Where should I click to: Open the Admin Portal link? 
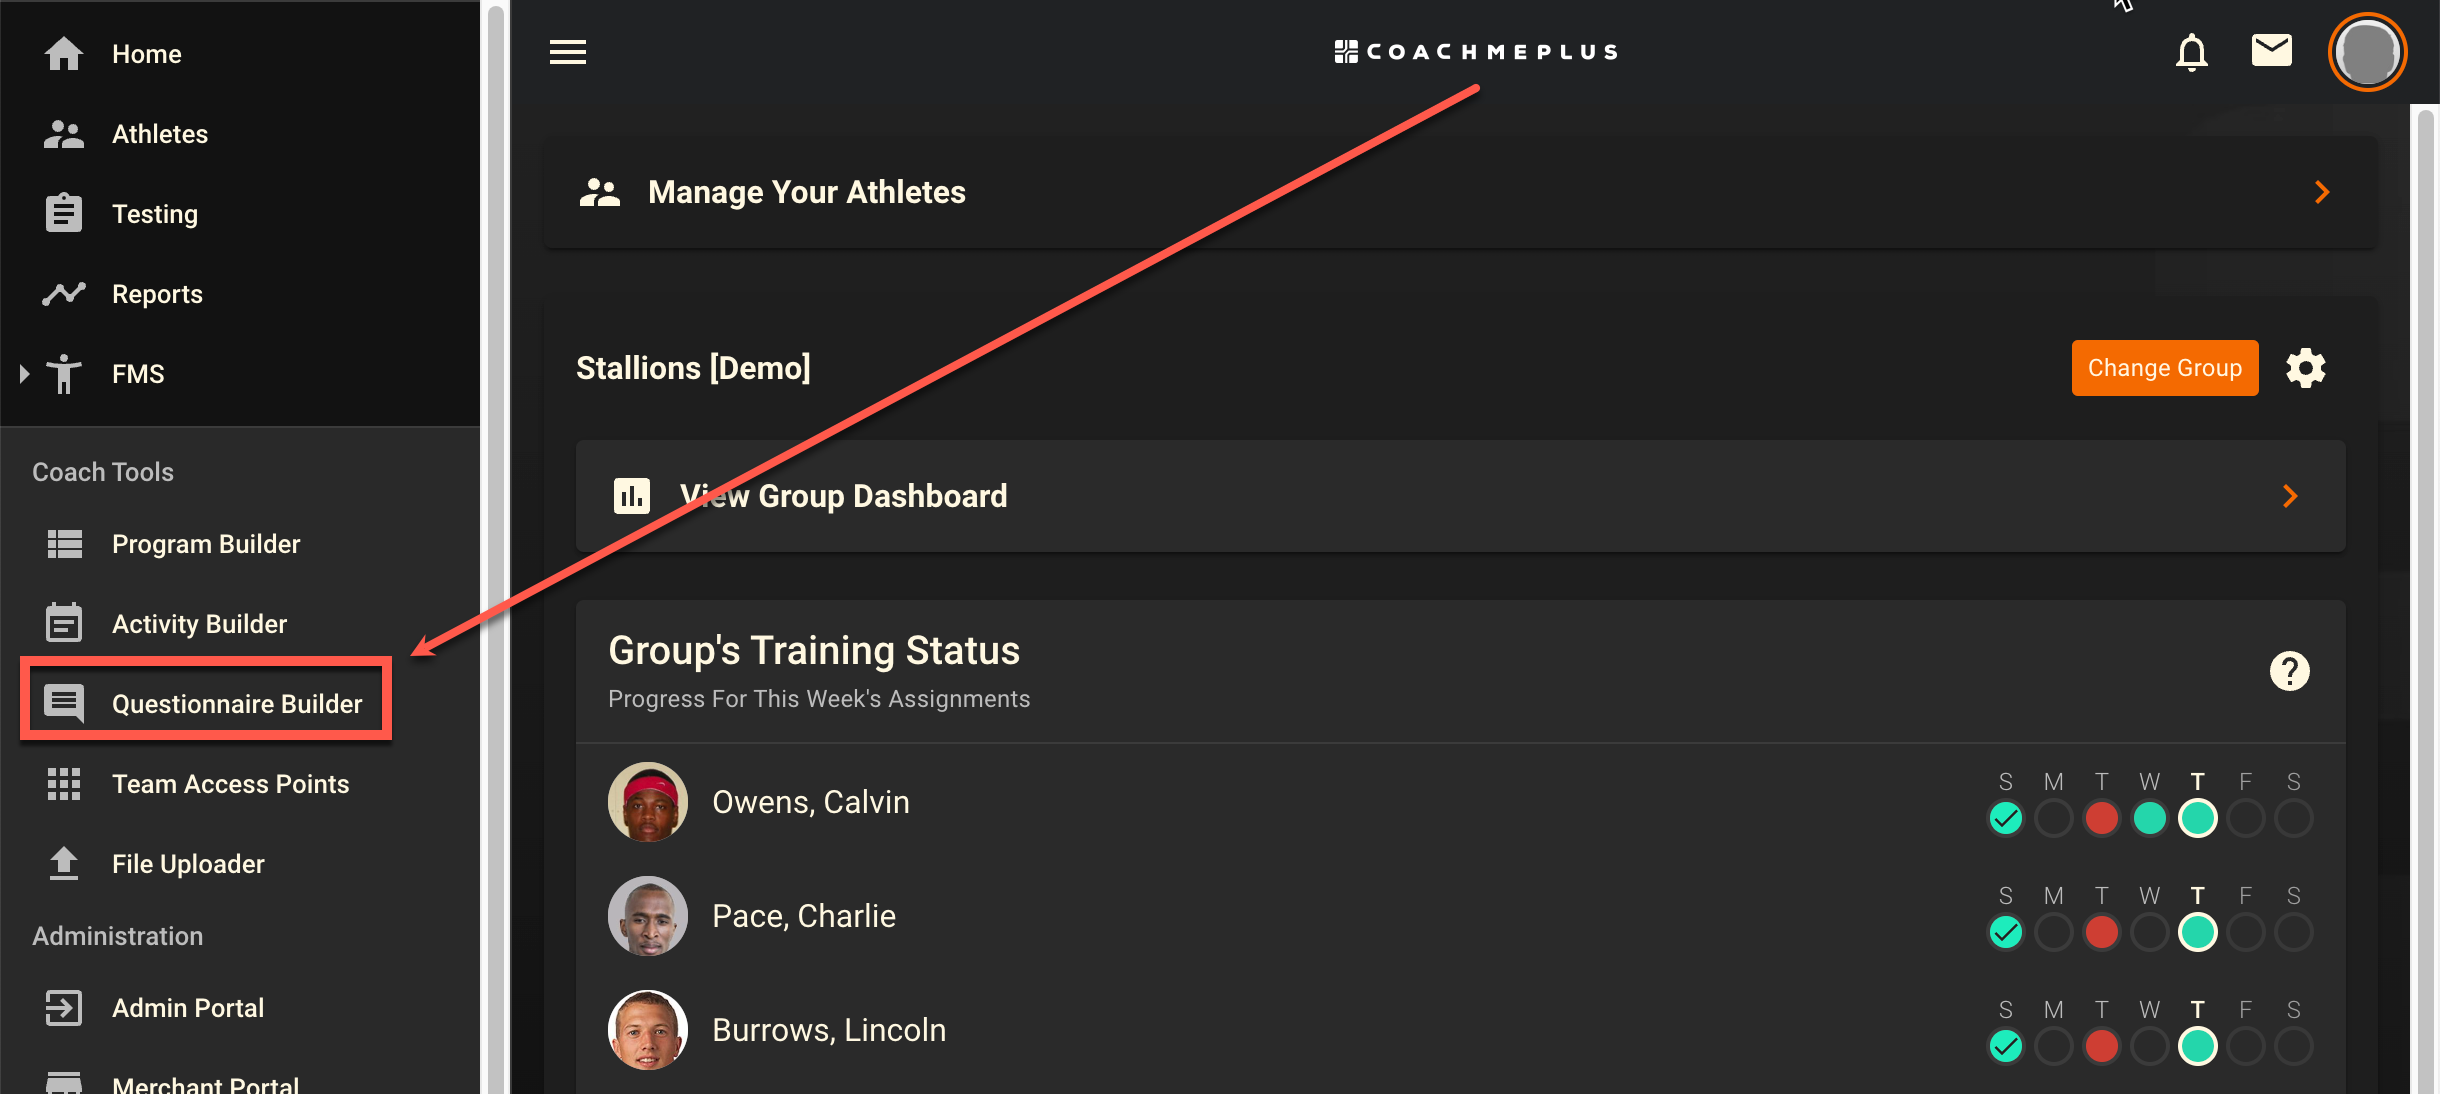[x=188, y=1008]
